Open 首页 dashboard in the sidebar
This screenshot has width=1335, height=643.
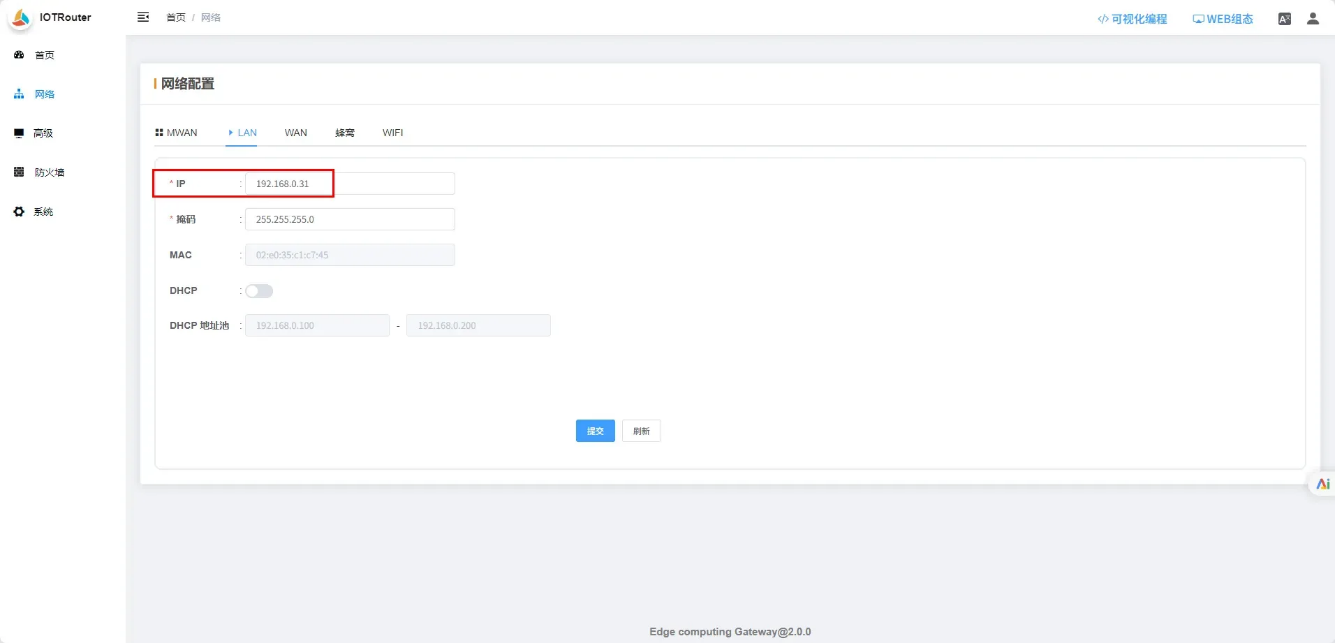(x=44, y=55)
